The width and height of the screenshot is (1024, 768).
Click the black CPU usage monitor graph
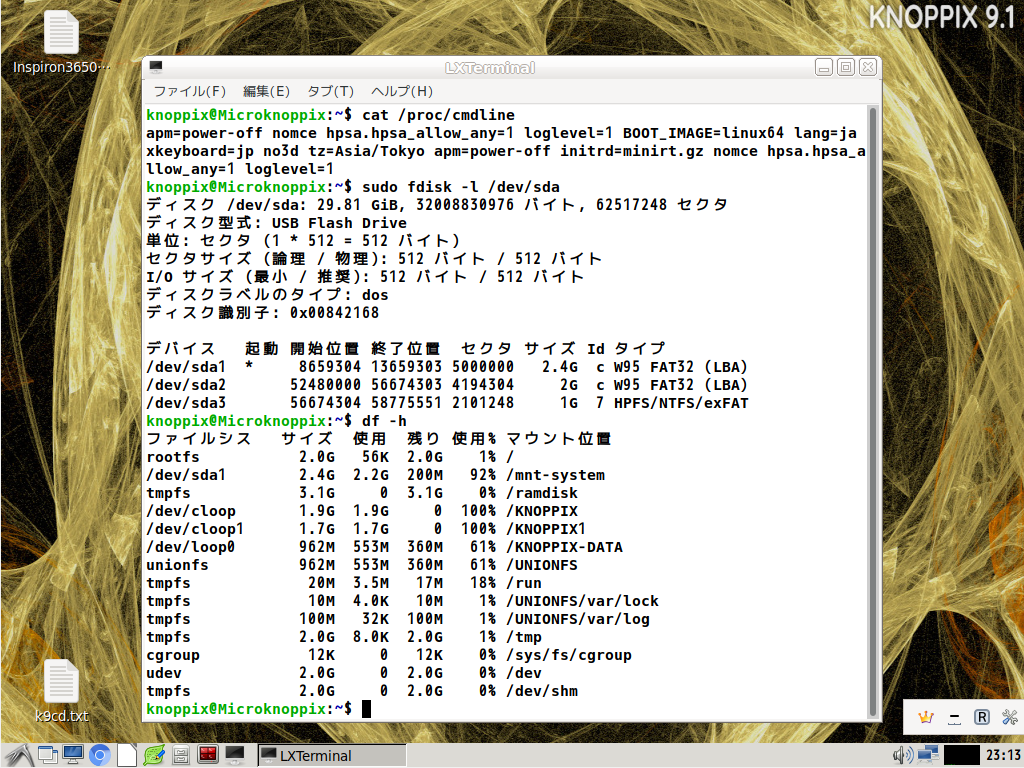tap(961, 756)
